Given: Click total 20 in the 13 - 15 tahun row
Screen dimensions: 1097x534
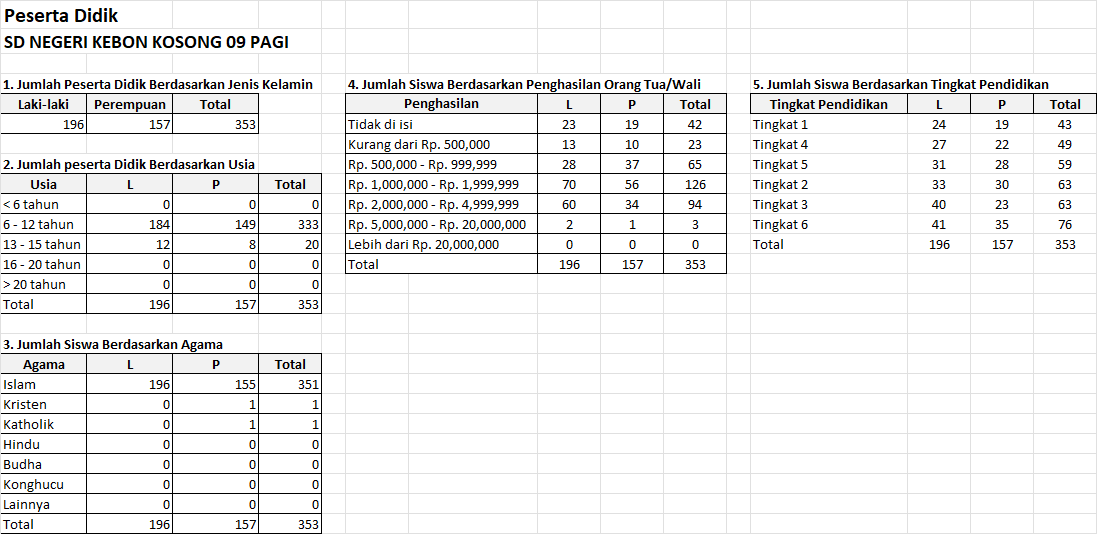Looking at the screenshot, I should 290,244.
